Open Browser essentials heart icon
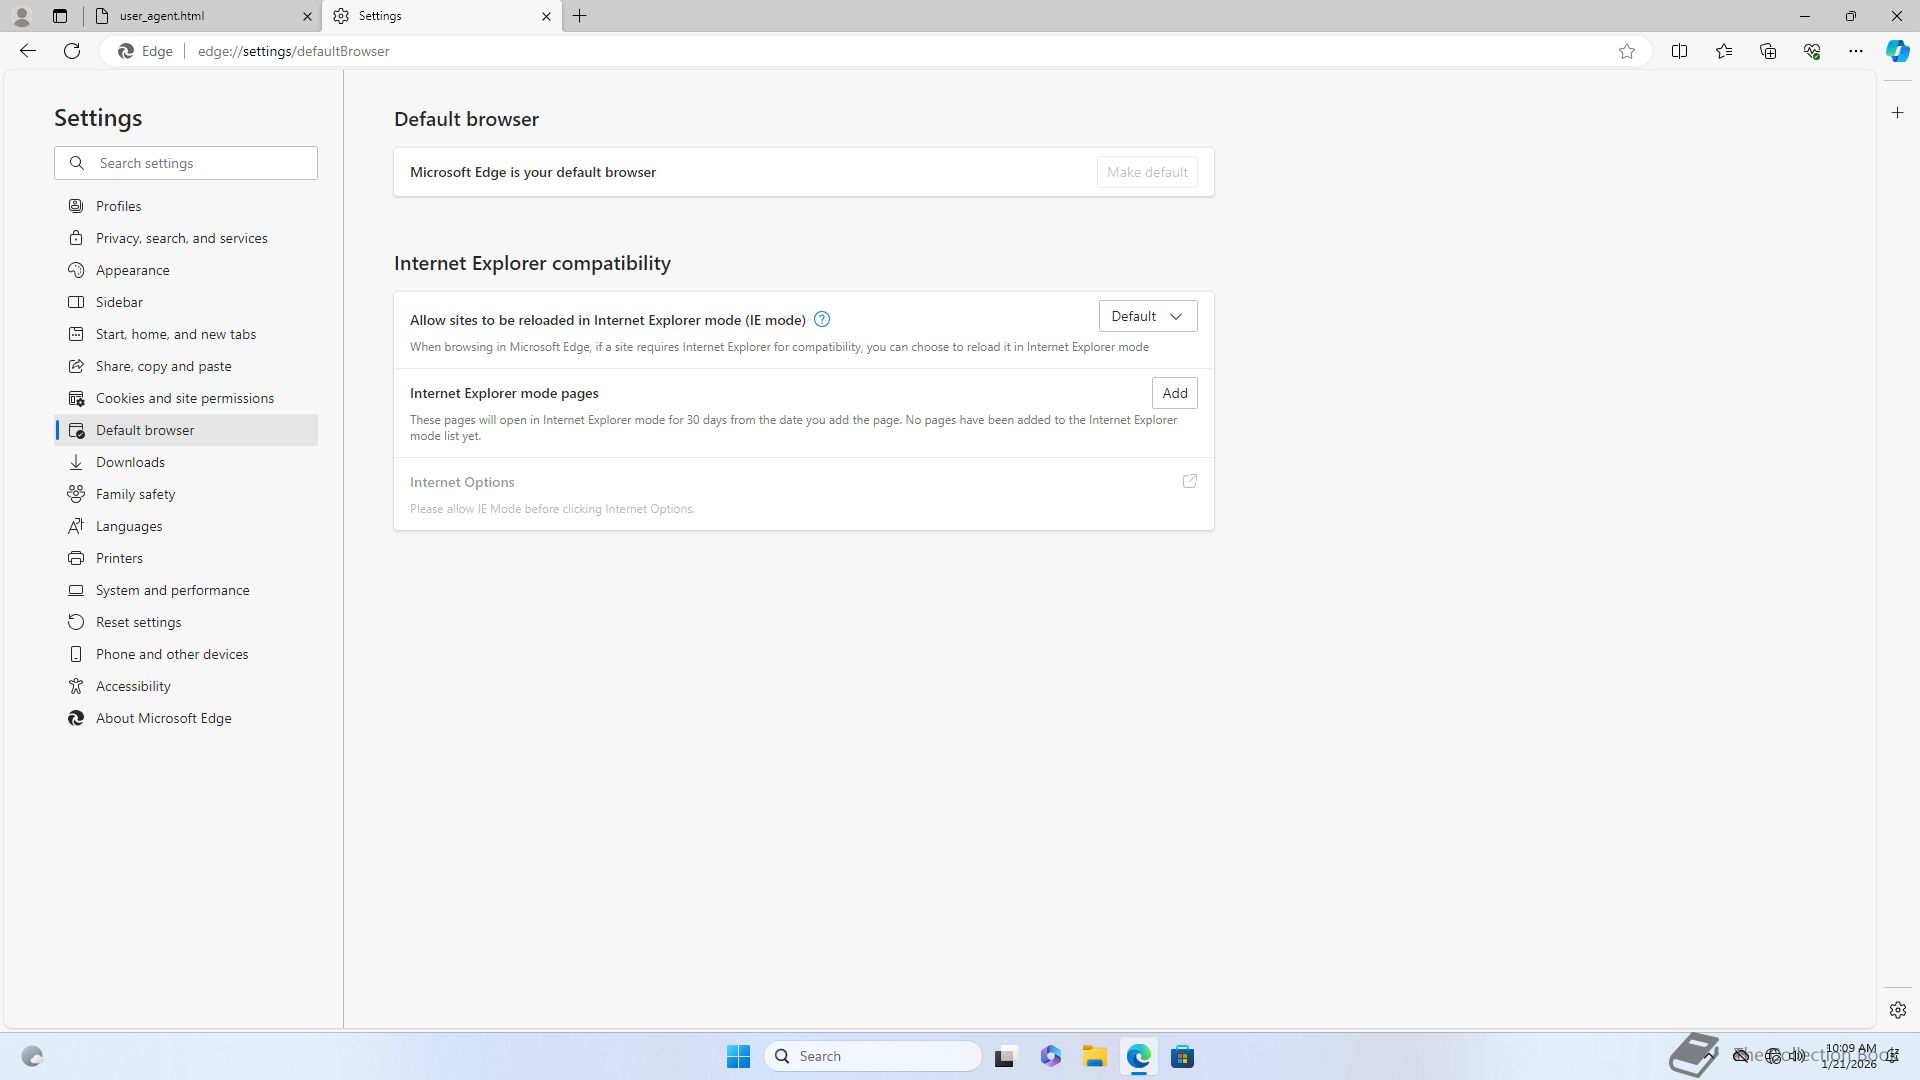1920x1080 pixels. tap(1811, 51)
